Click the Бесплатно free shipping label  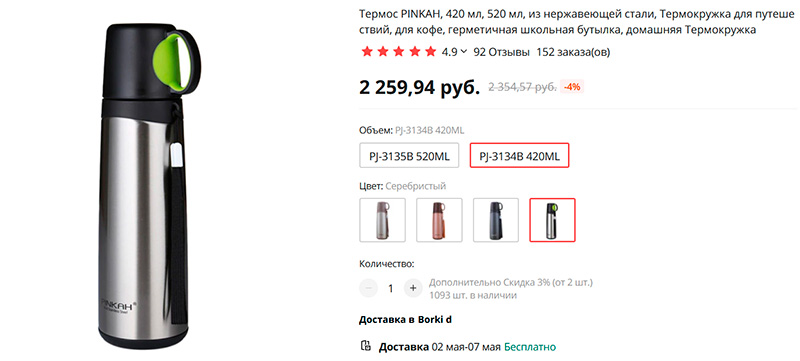click(x=530, y=347)
